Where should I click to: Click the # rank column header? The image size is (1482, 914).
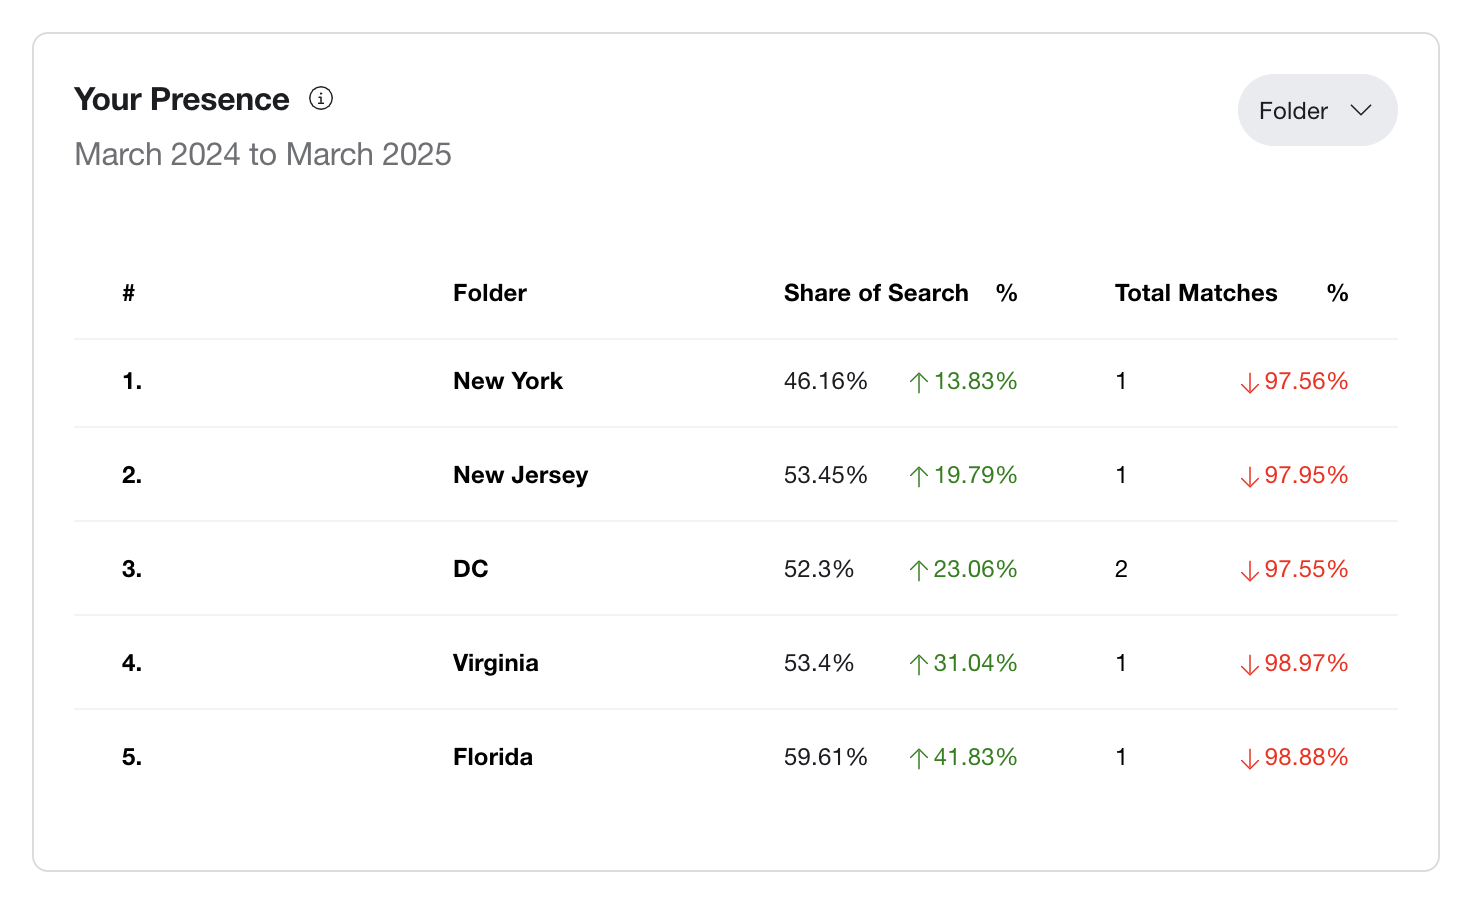(129, 293)
